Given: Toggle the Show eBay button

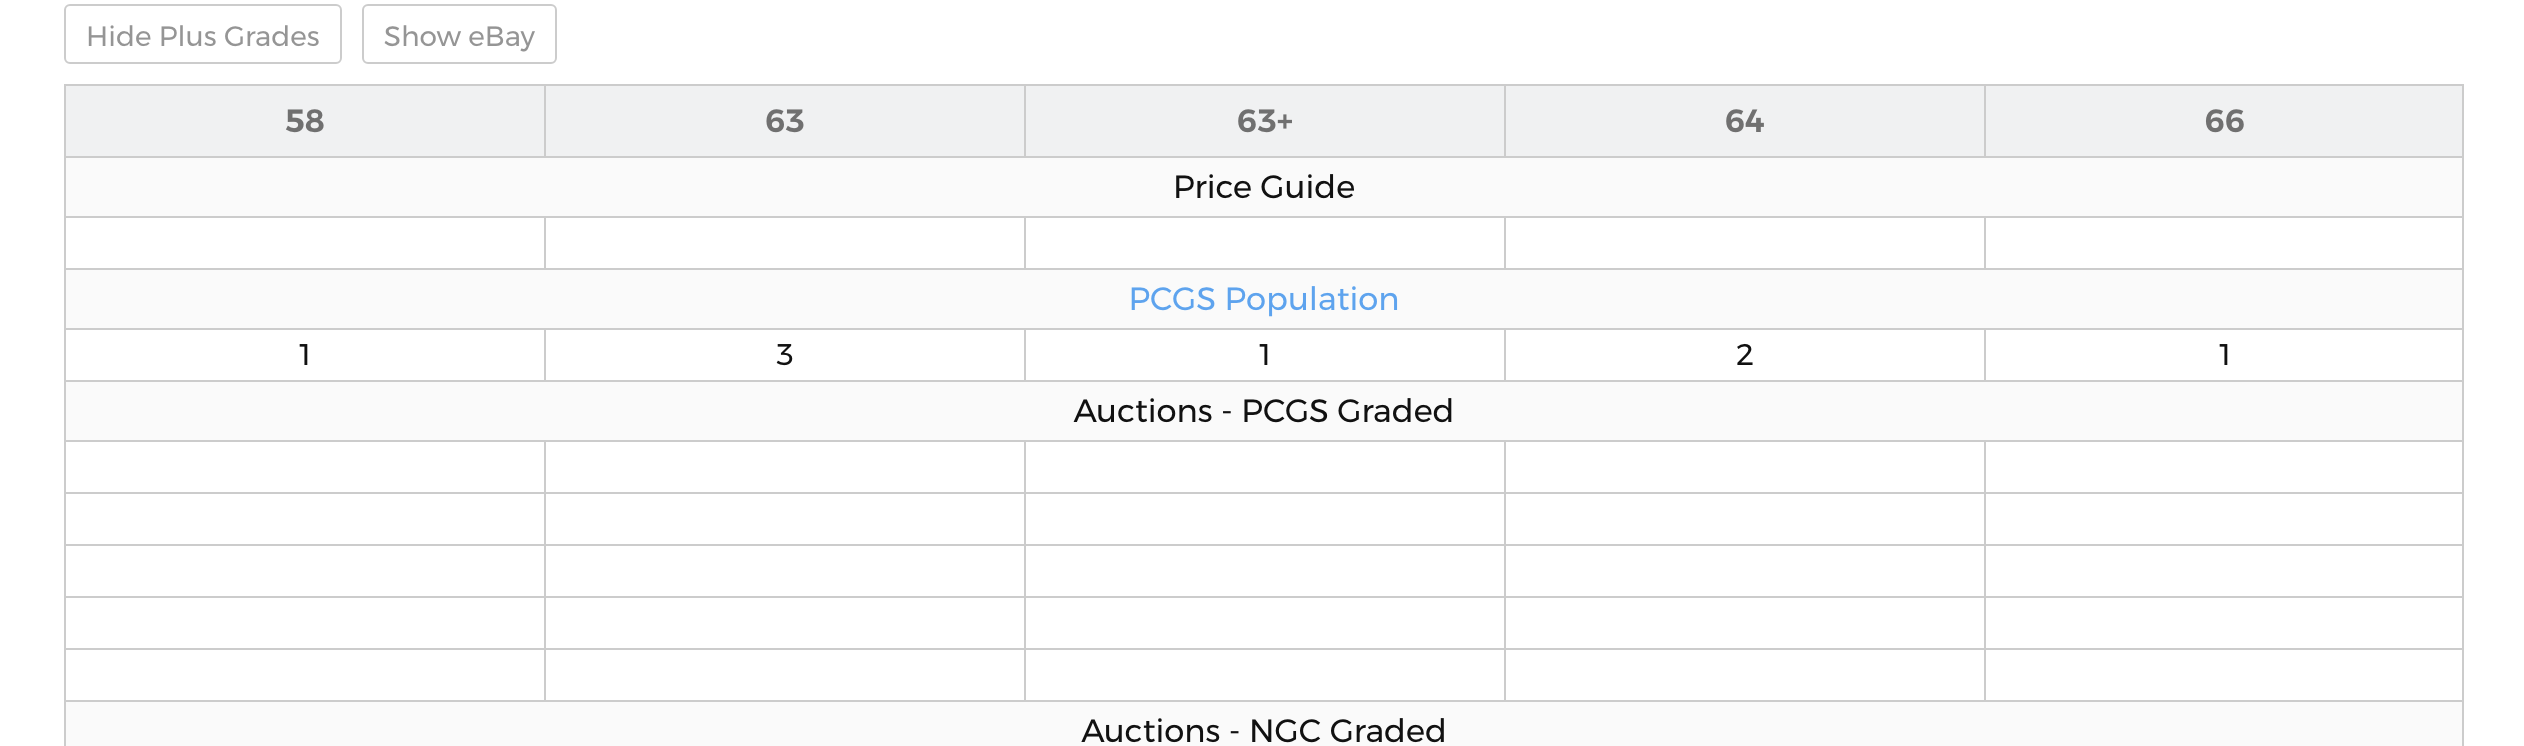Looking at the screenshot, I should 459,35.
